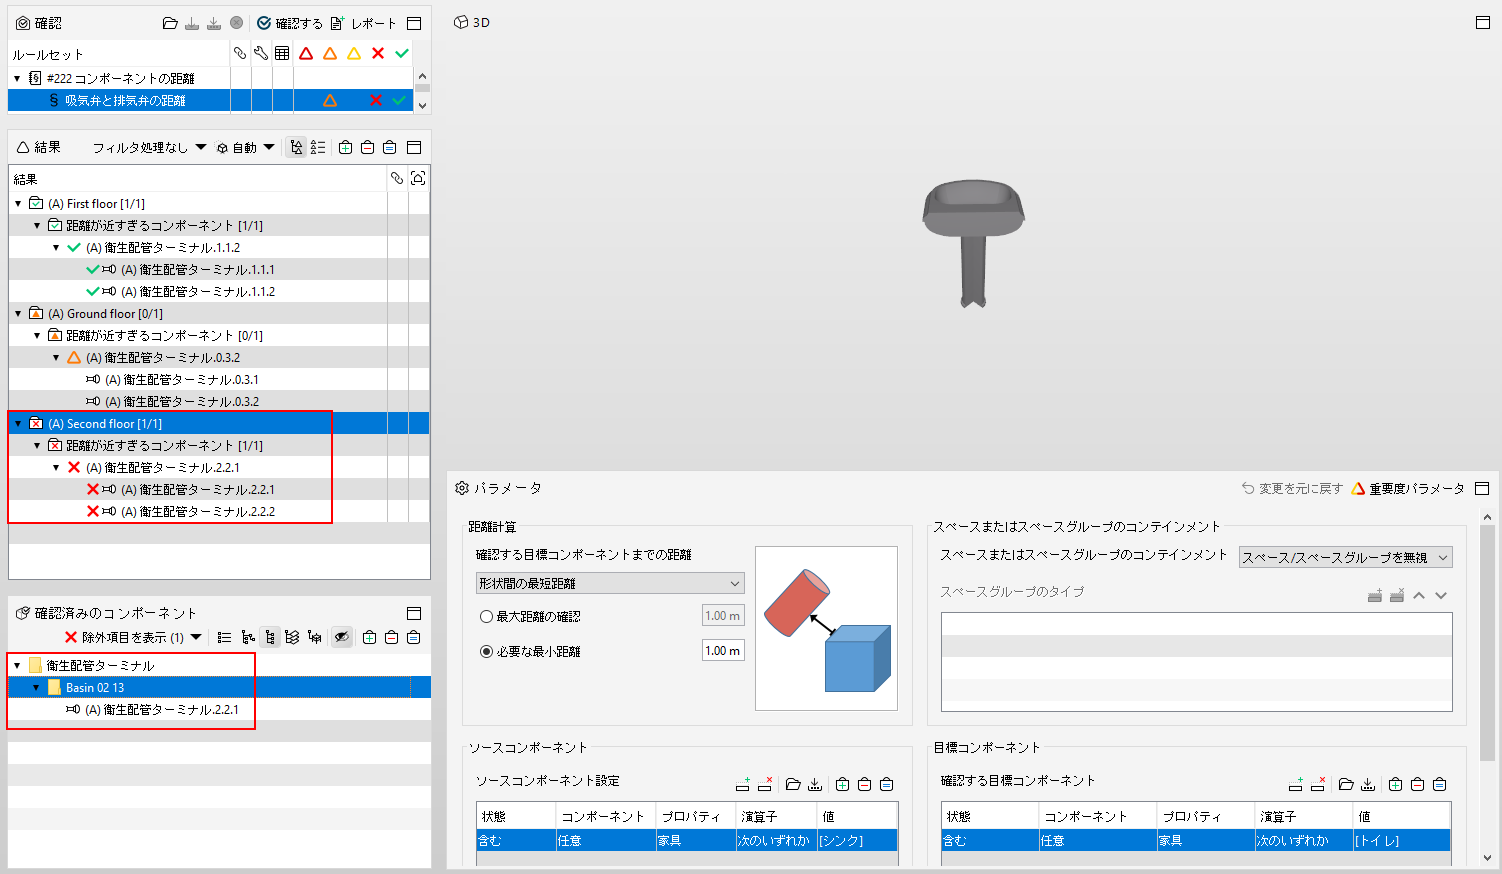The height and width of the screenshot is (874, 1502).
Task: Select result (A) 衛生配管ターミナル.0.3.2 with orange triangle
Action: coord(163,357)
